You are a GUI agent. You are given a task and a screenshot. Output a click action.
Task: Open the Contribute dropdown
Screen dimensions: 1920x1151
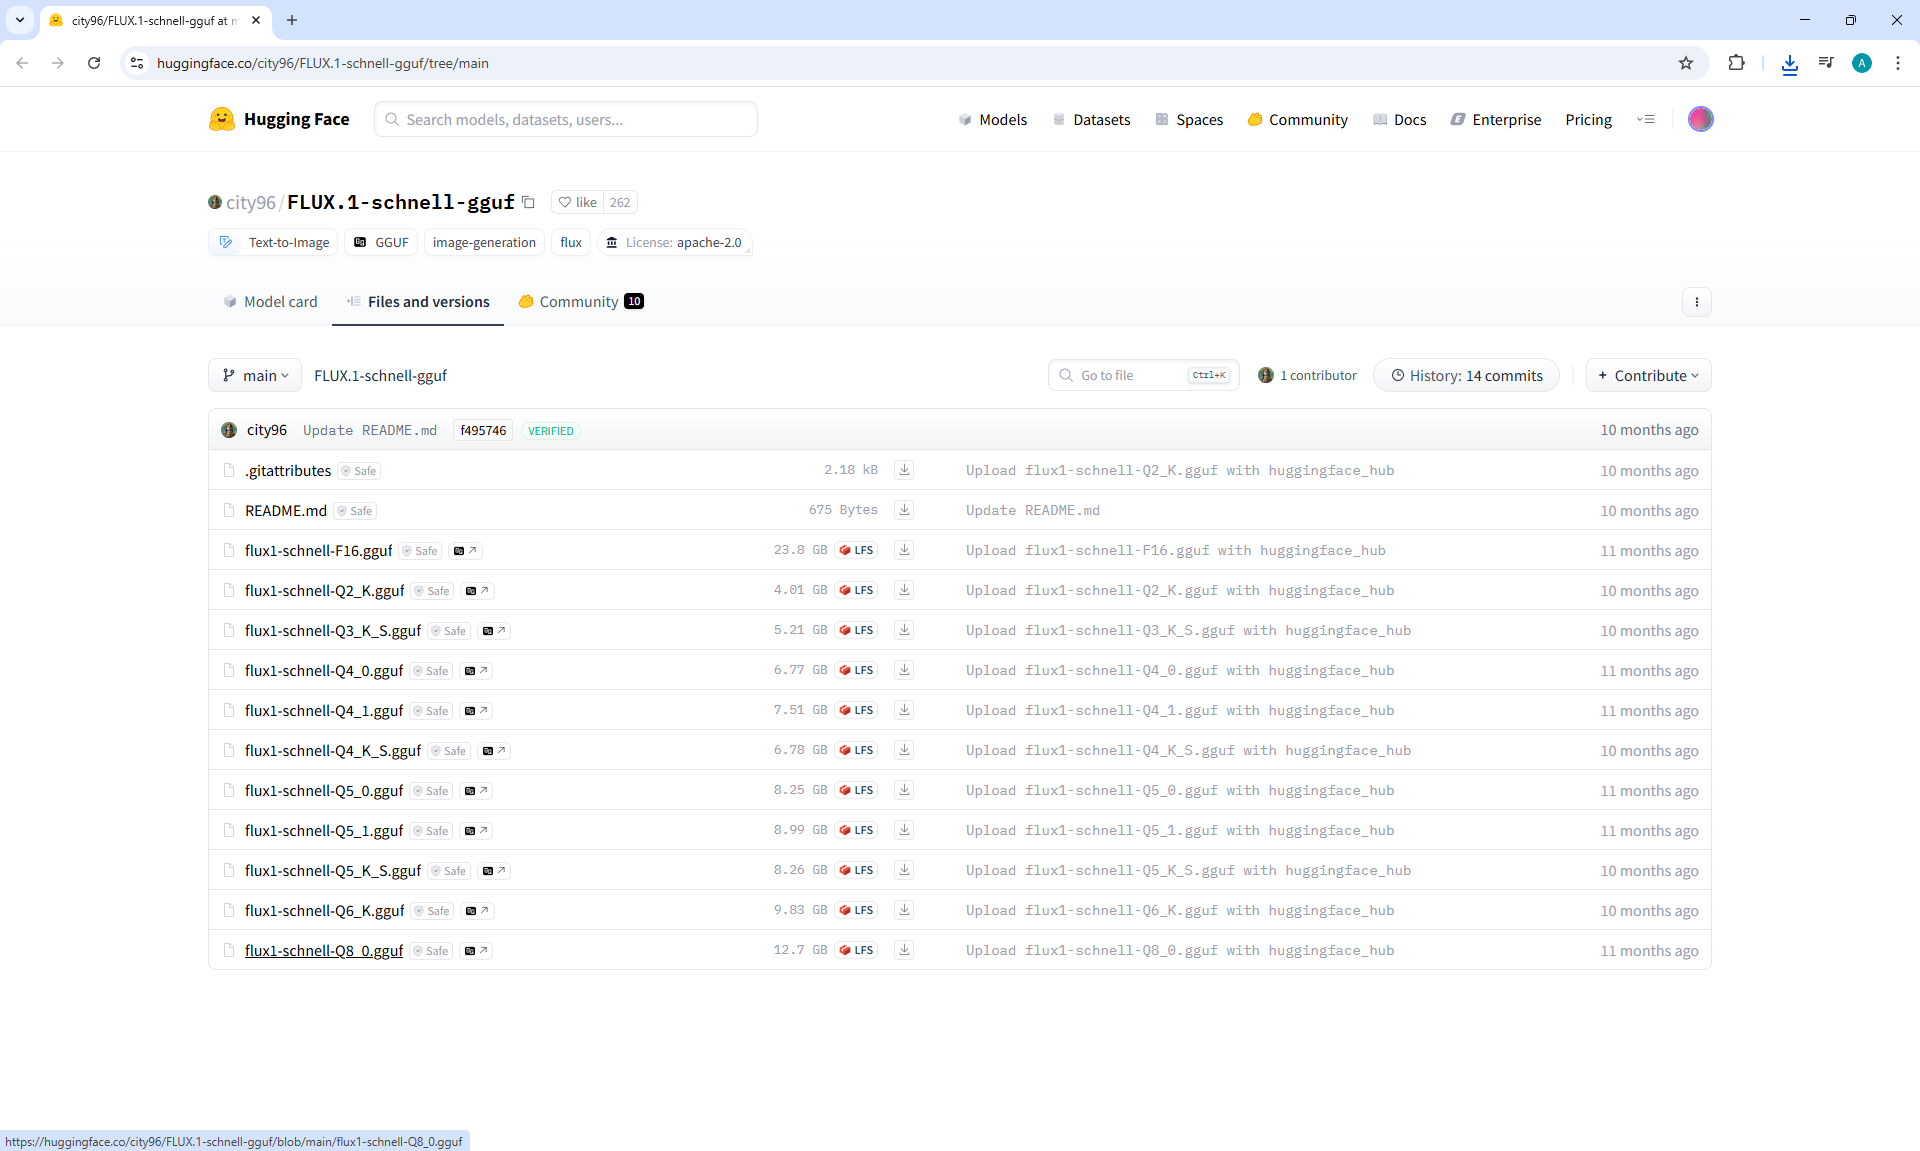coord(1648,375)
